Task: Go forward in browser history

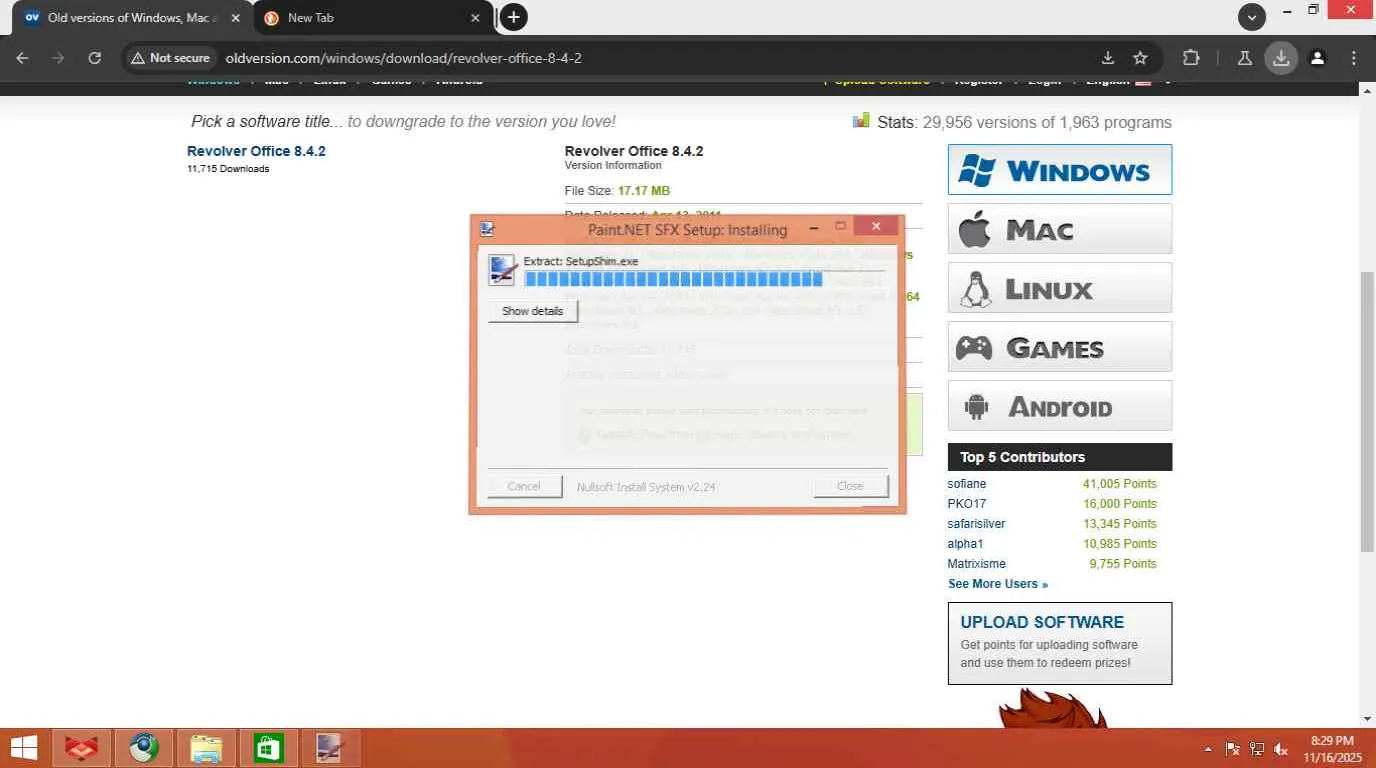Action: [58, 58]
